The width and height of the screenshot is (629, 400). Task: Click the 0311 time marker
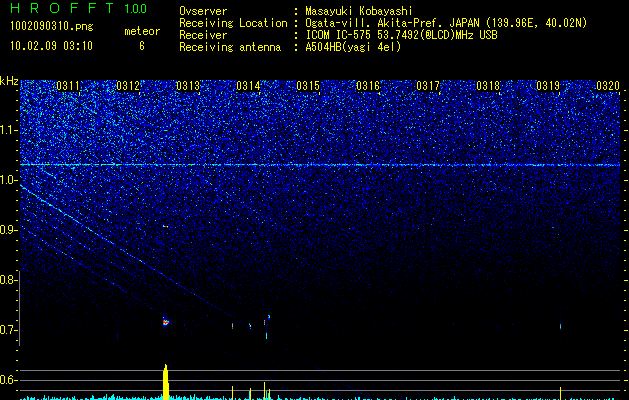68,86
